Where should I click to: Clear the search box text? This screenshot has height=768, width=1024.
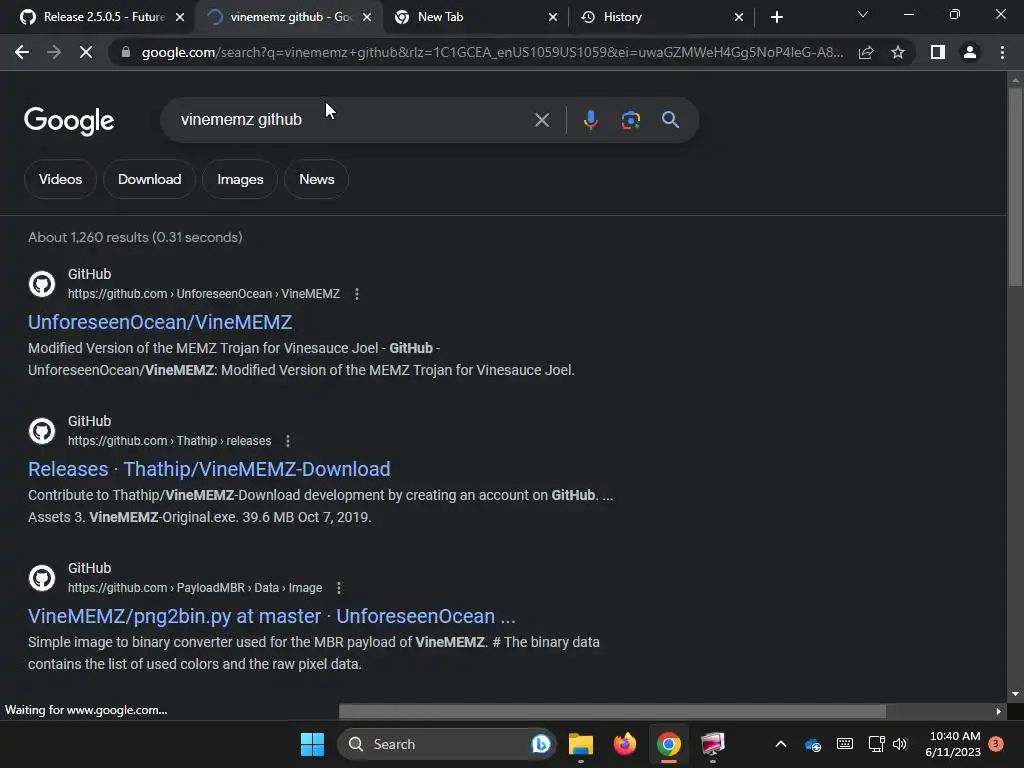[x=541, y=120]
